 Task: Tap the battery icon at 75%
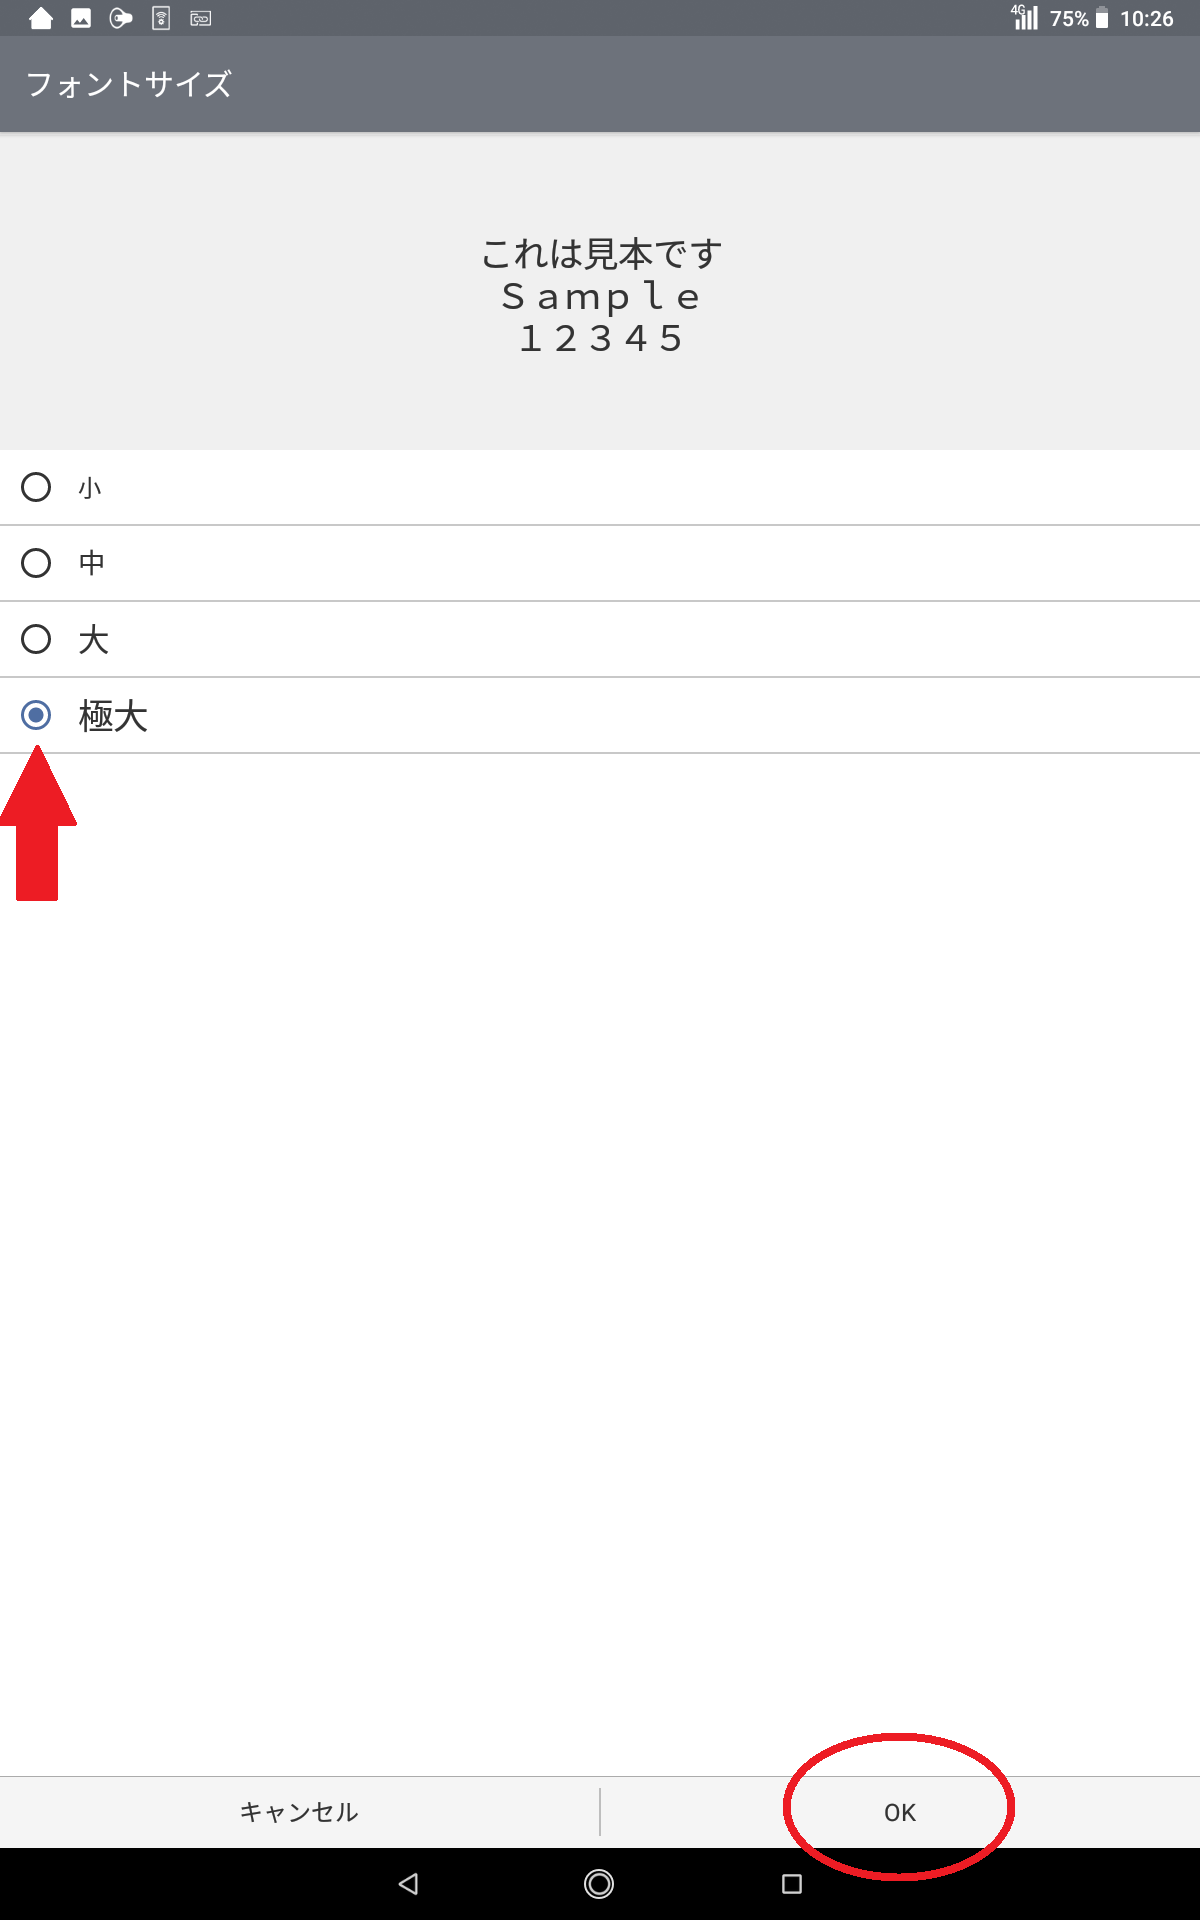pos(1102,18)
